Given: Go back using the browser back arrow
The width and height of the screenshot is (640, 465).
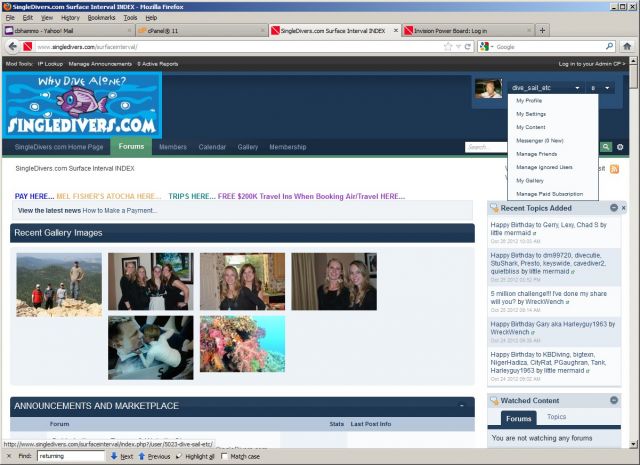Looking at the screenshot, I should click(13, 47).
